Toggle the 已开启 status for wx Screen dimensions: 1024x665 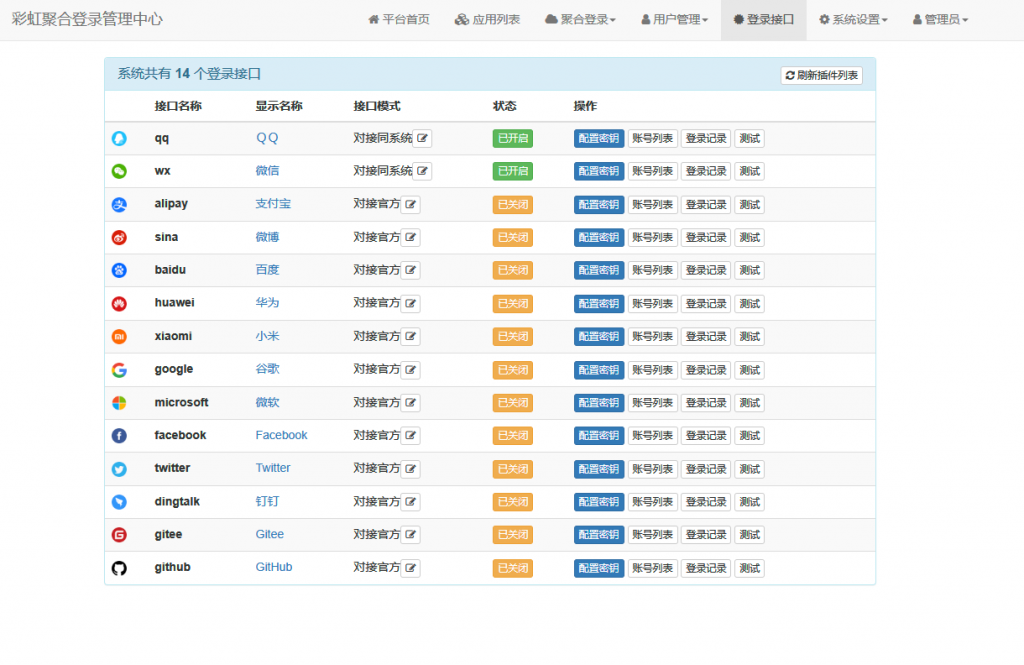pyautogui.click(x=513, y=171)
